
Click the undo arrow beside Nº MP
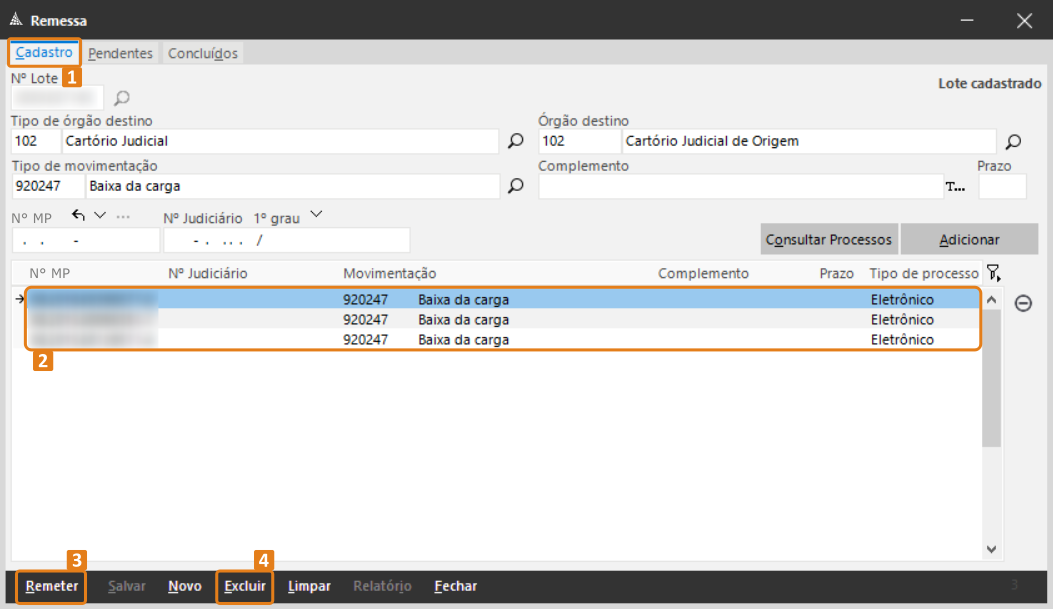(x=79, y=215)
